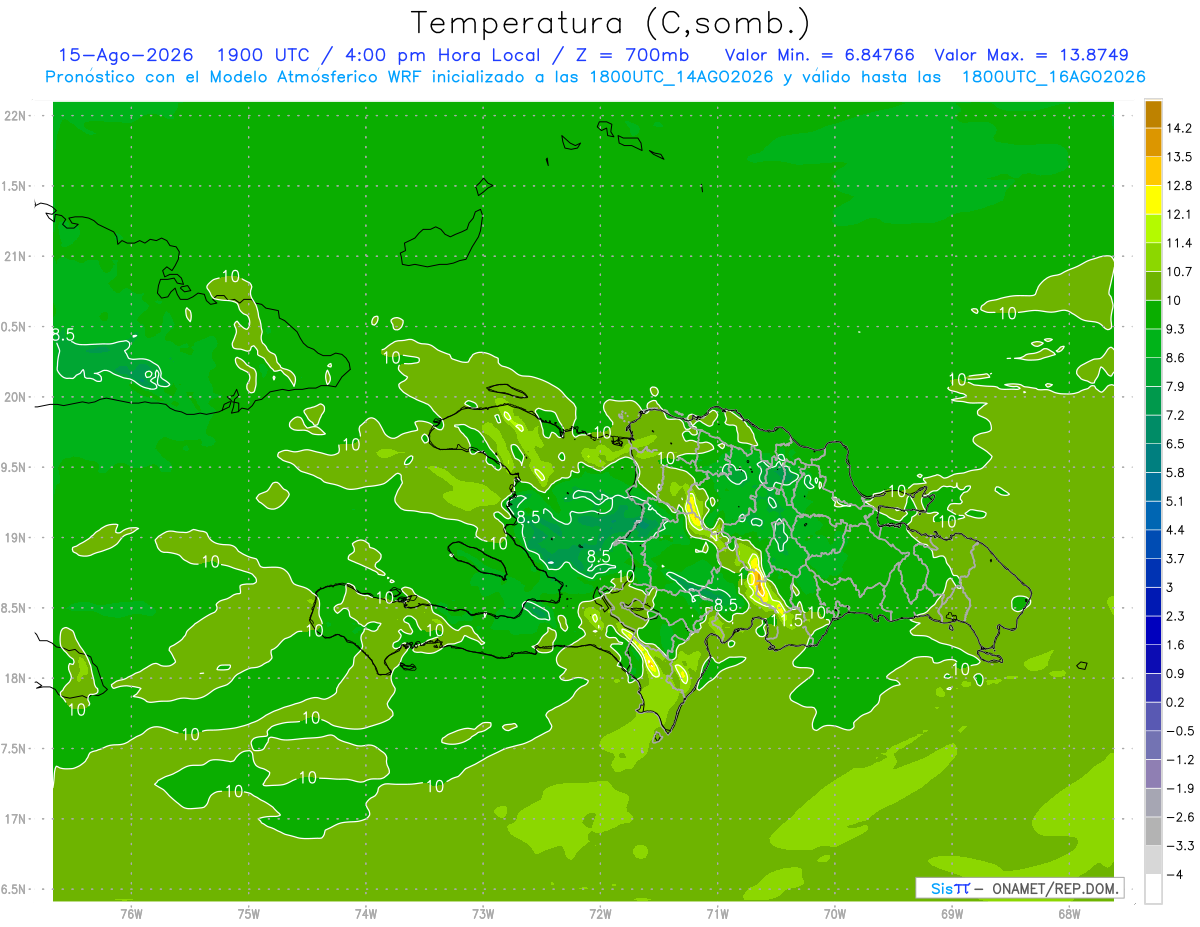Click the "75W" longitude axis label
Screen dimensions: 1200x927
(x=248, y=914)
